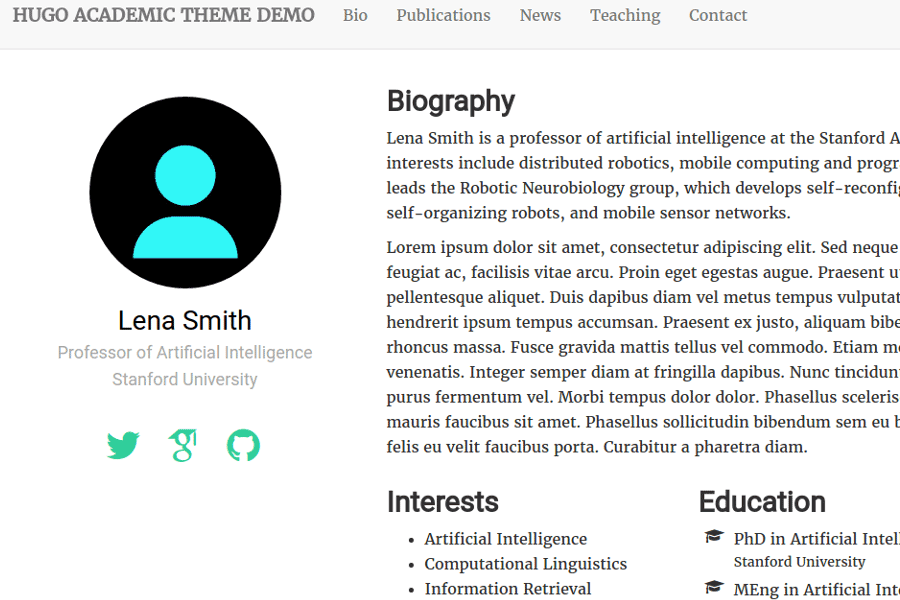Click the Hugo Academic Theme Demo title

pyautogui.click(x=163, y=16)
